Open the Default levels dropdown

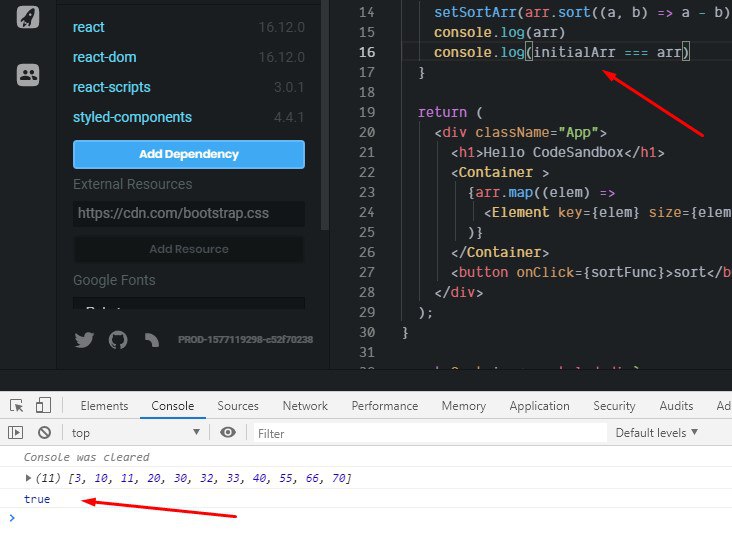point(657,433)
